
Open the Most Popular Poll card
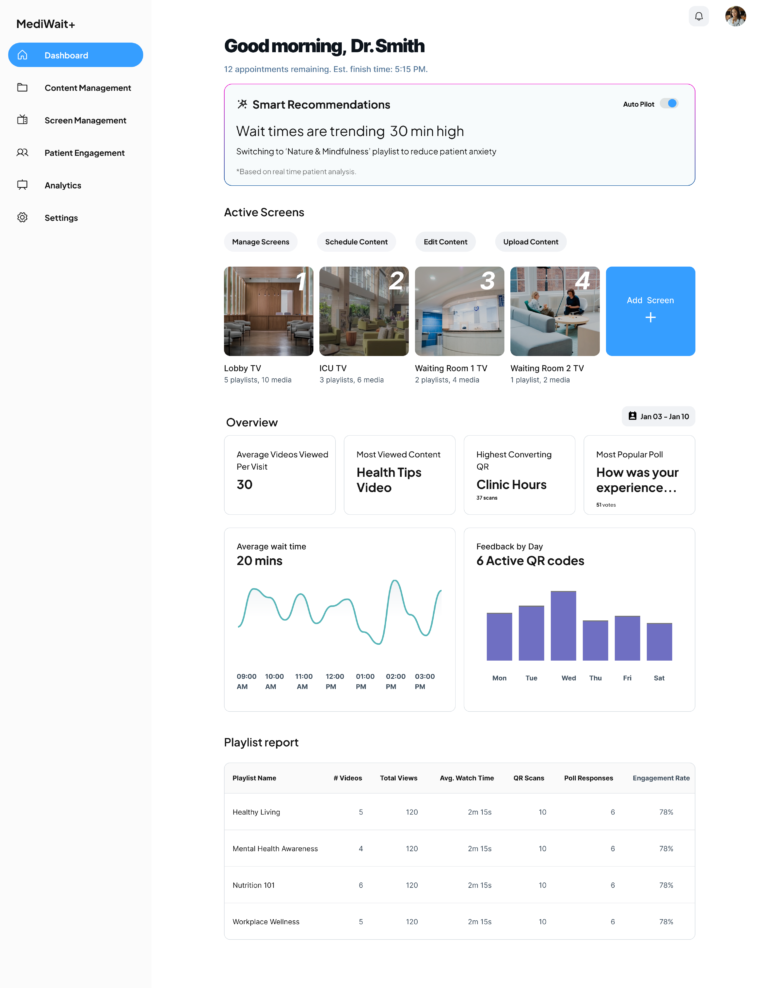click(x=639, y=475)
